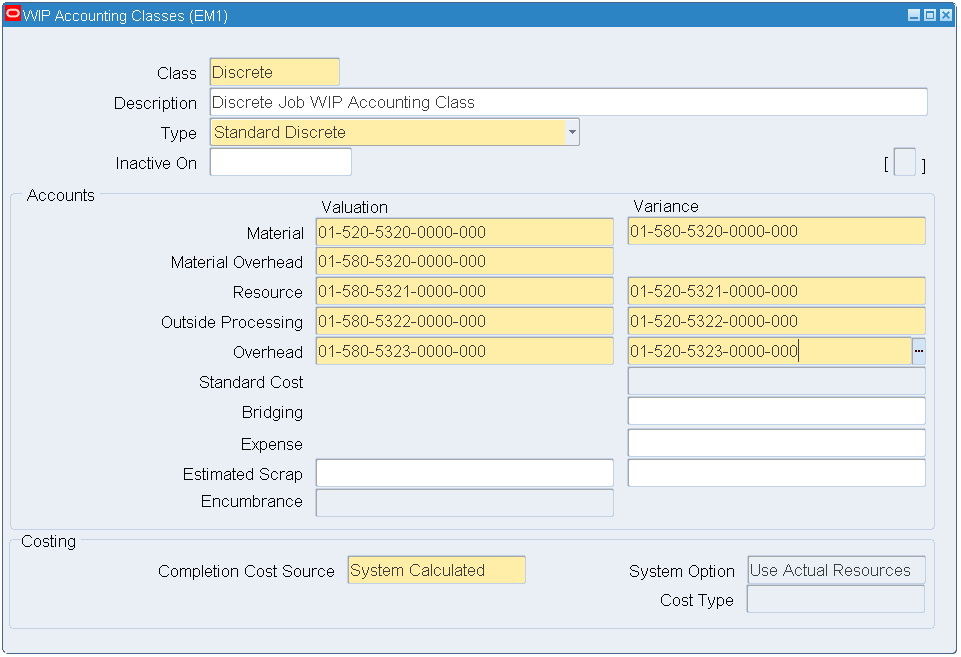Image resolution: width=961 pixels, height=657 pixels.
Task: Click the Resource Variance account field
Action: click(777, 292)
